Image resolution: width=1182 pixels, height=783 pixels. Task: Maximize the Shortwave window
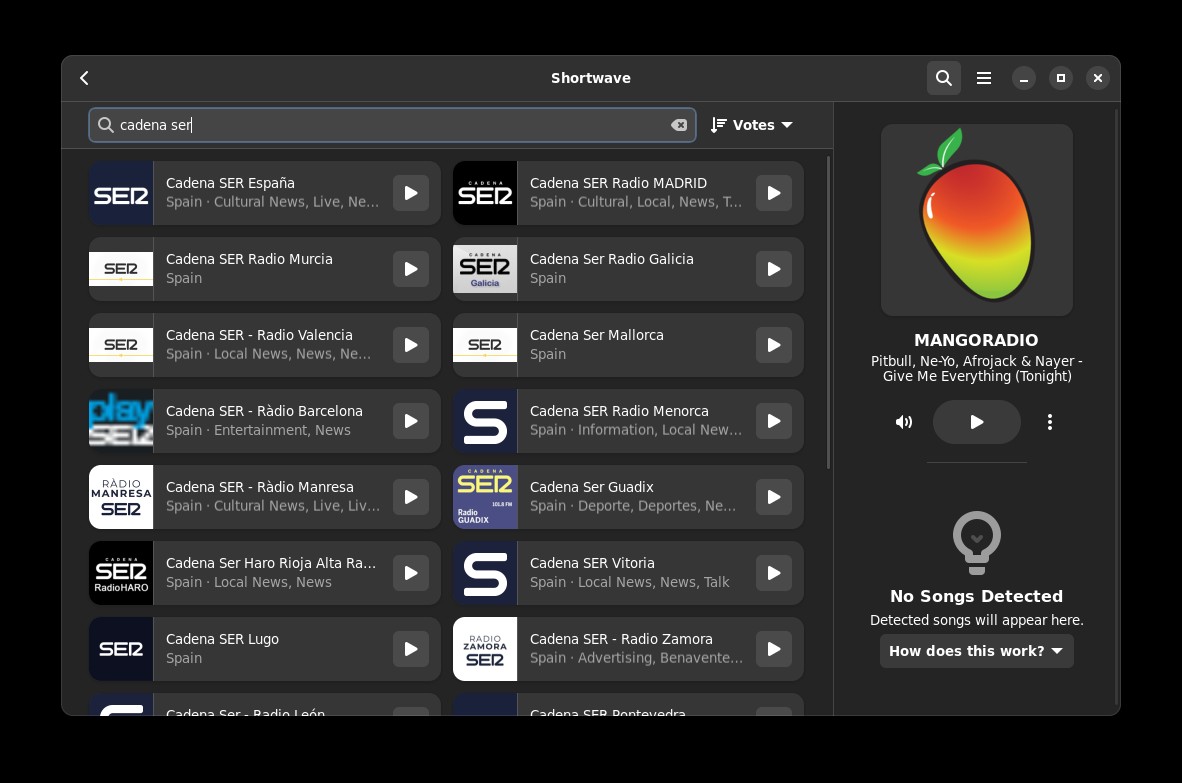click(1061, 78)
